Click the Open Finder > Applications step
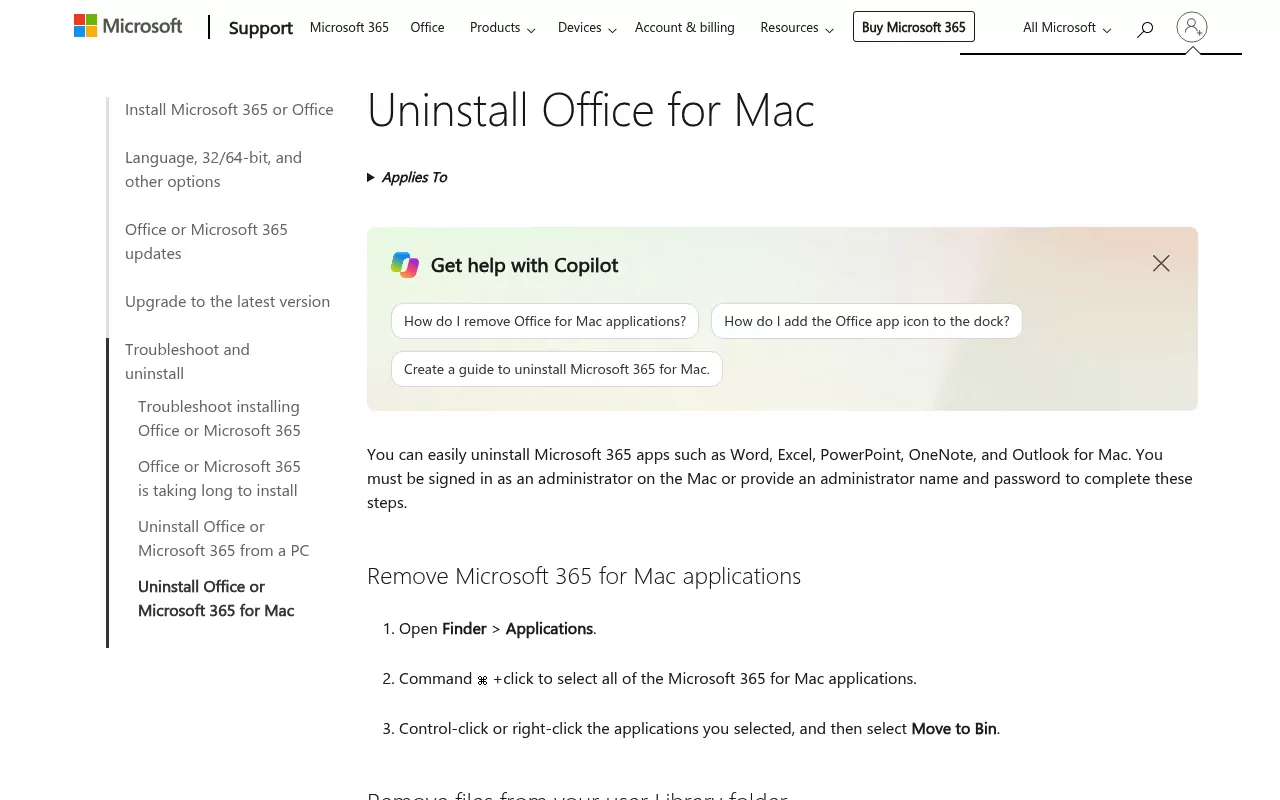 [497, 629]
